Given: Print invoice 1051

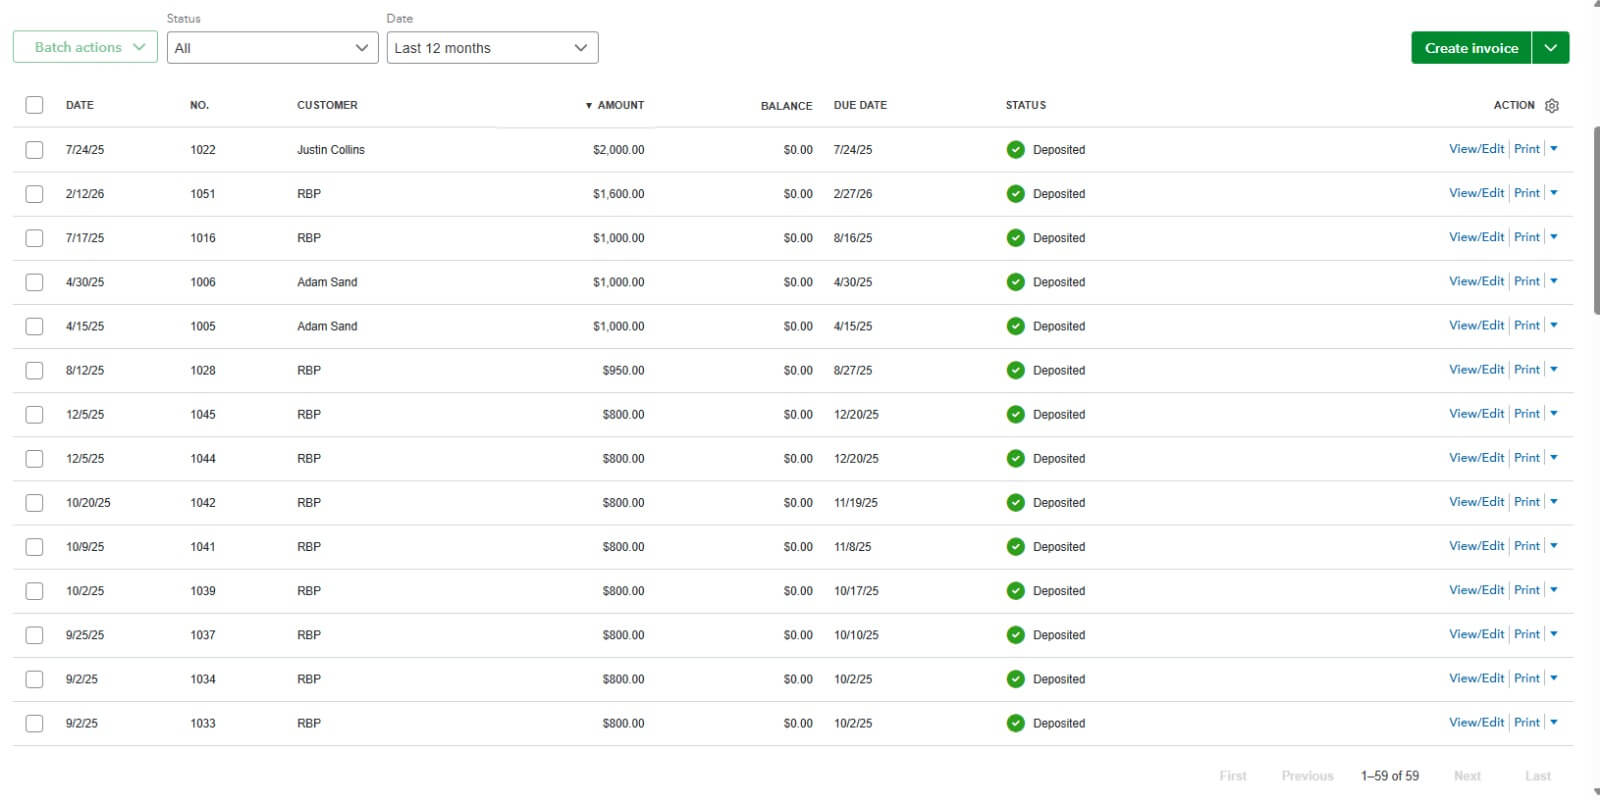Looking at the screenshot, I should click(x=1527, y=193).
